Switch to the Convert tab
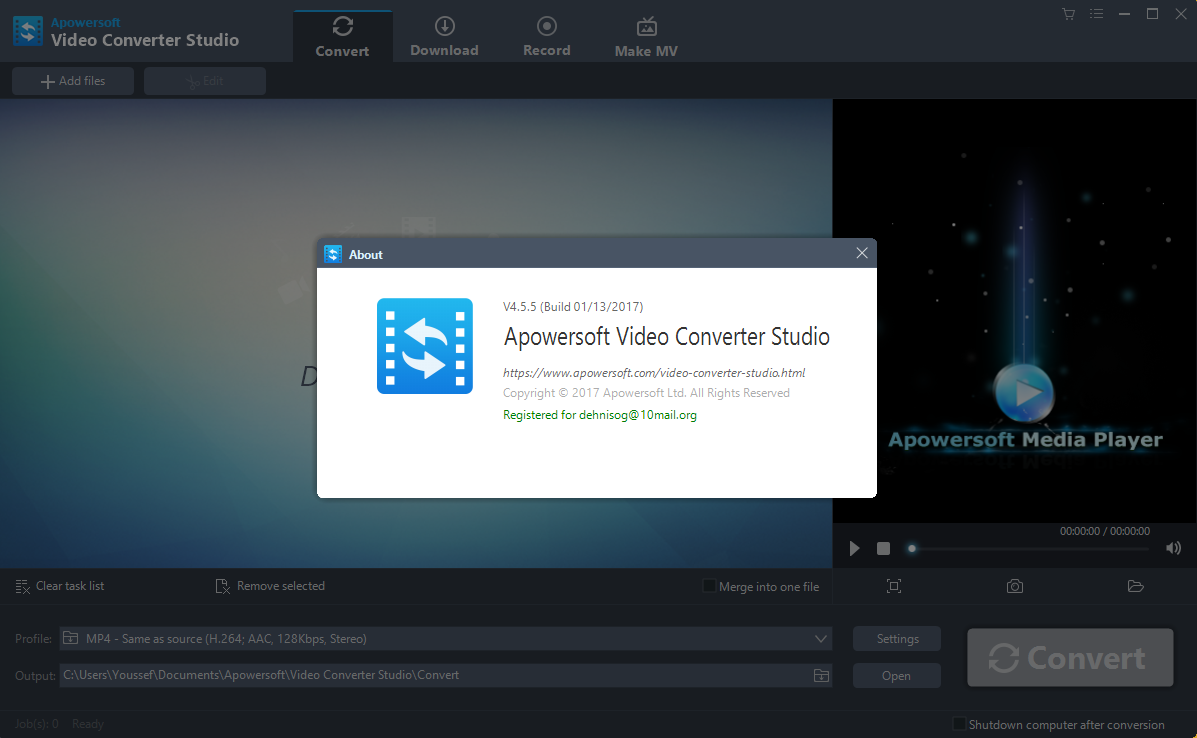Screen dimensions: 1197x738 [343, 37]
